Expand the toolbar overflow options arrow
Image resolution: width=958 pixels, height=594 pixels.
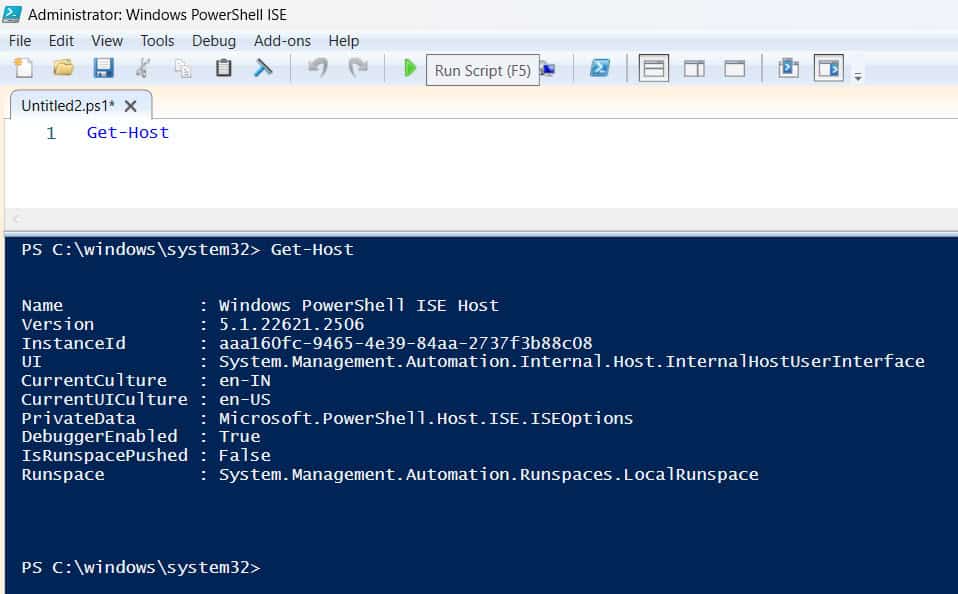[x=858, y=77]
